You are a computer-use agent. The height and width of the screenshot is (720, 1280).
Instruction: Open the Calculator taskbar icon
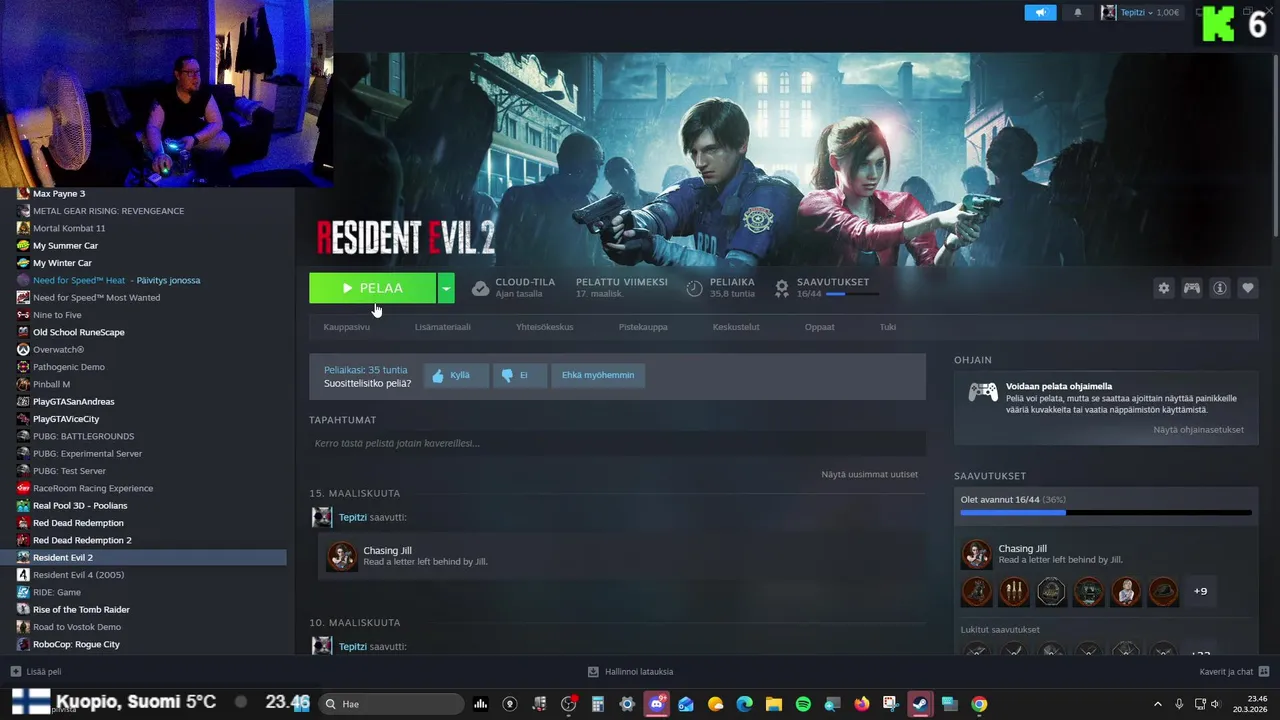598,704
